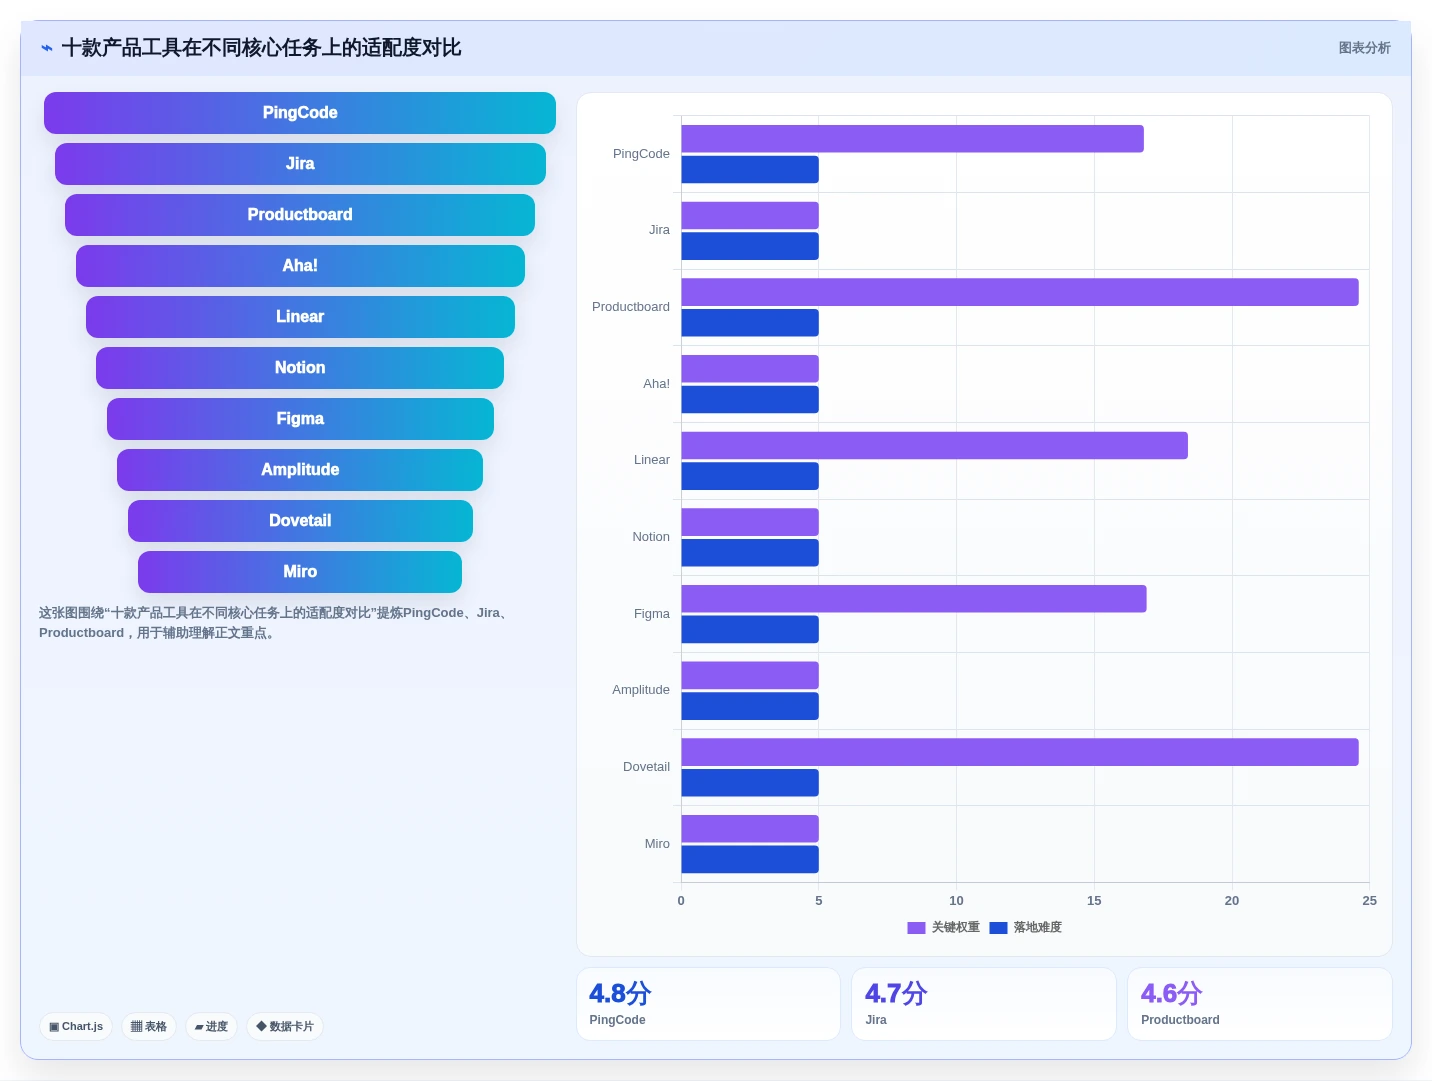The height and width of the screenshot is (1081, 1432).
Task: Click Amplitude purple 关键权重 bar
Action: click(750, 676)
